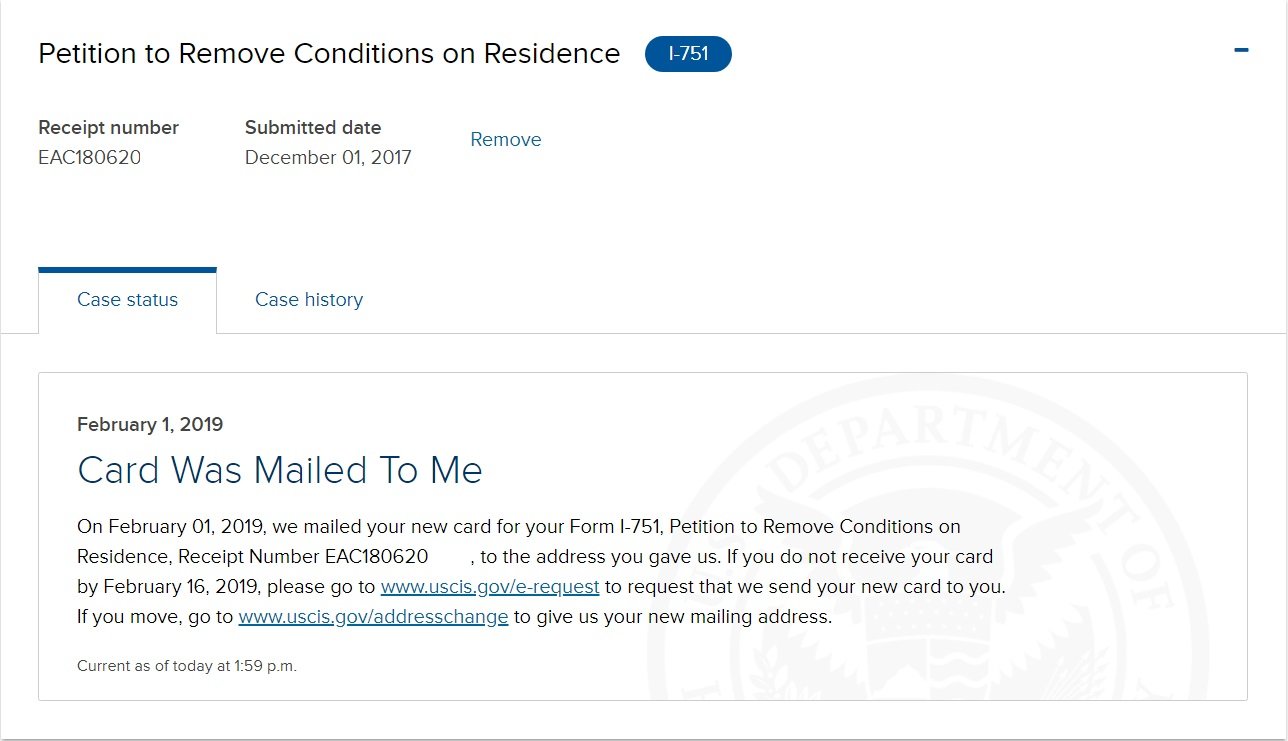
Task: Click the Current as of today timestamp
Action: (187, 666)
